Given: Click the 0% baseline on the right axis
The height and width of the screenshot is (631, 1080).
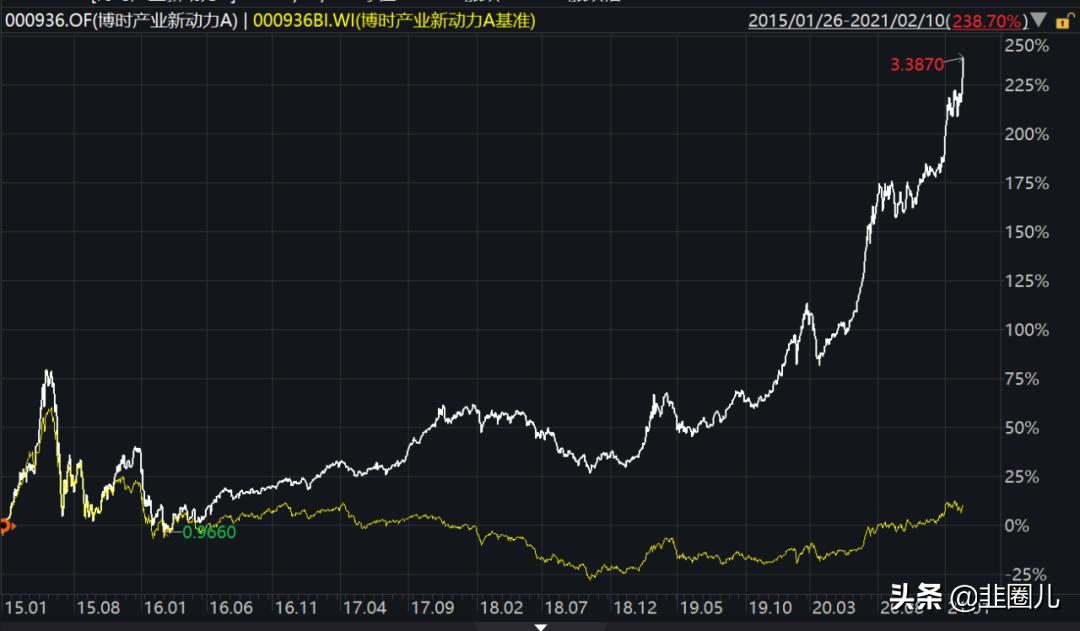Looking at the screenshot, I should pos(1017,526).
